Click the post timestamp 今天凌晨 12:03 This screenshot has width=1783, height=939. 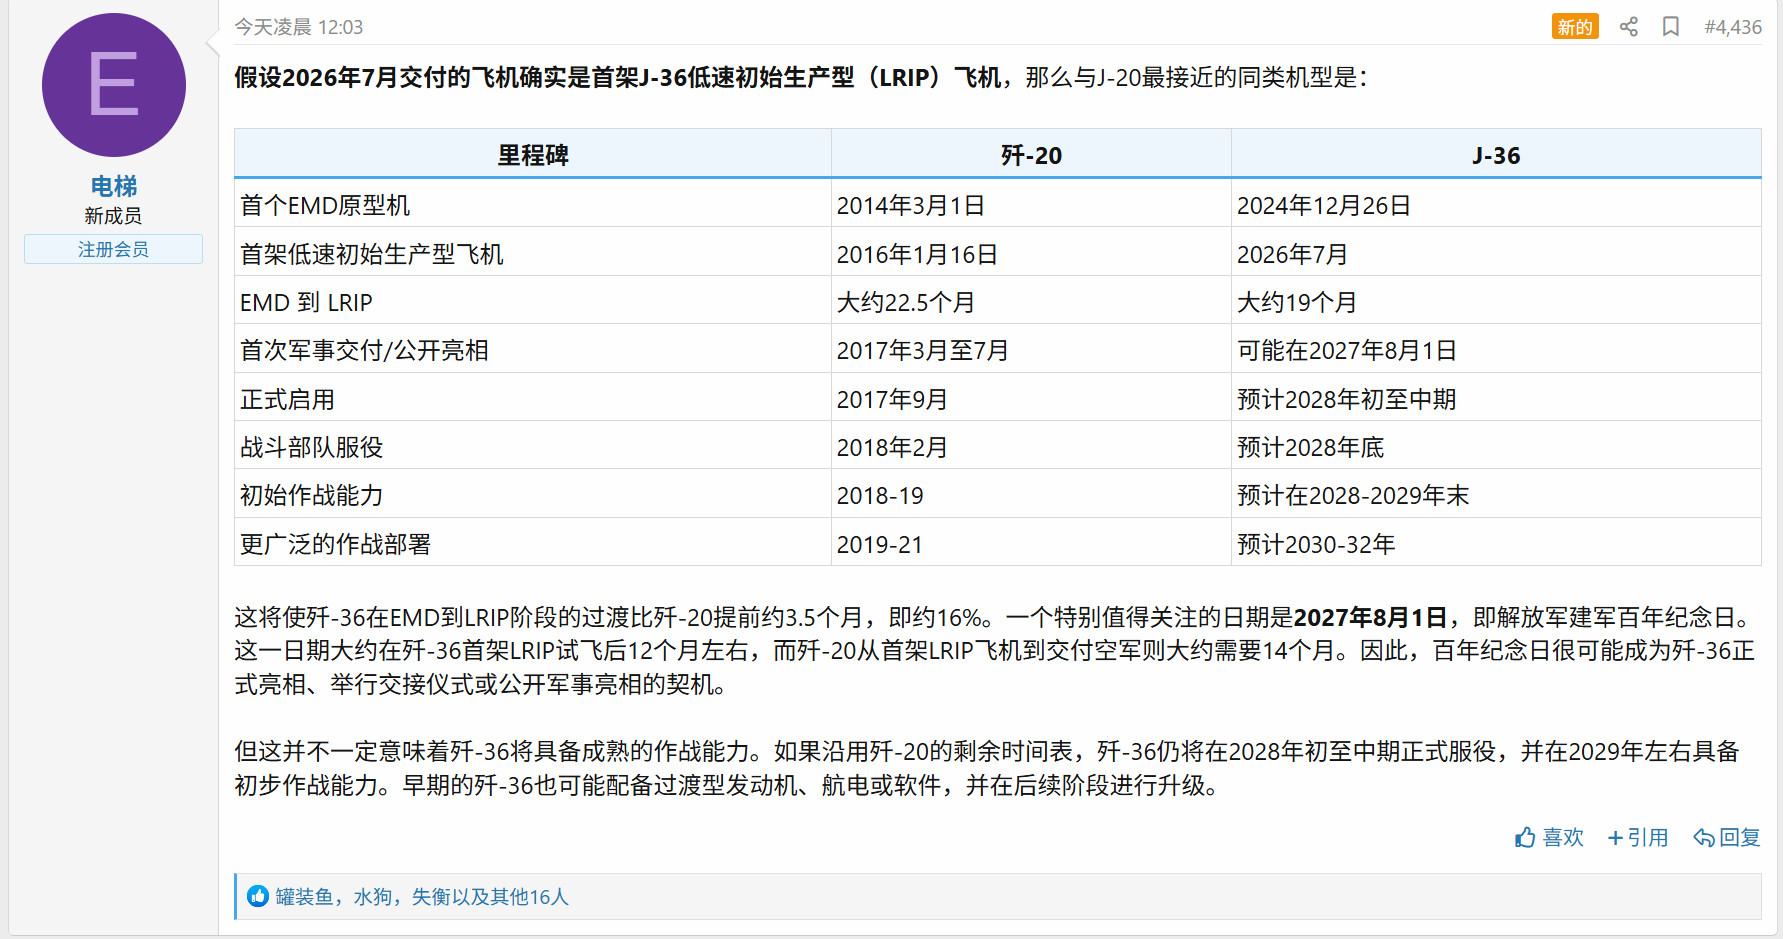(x=299, y=27)
